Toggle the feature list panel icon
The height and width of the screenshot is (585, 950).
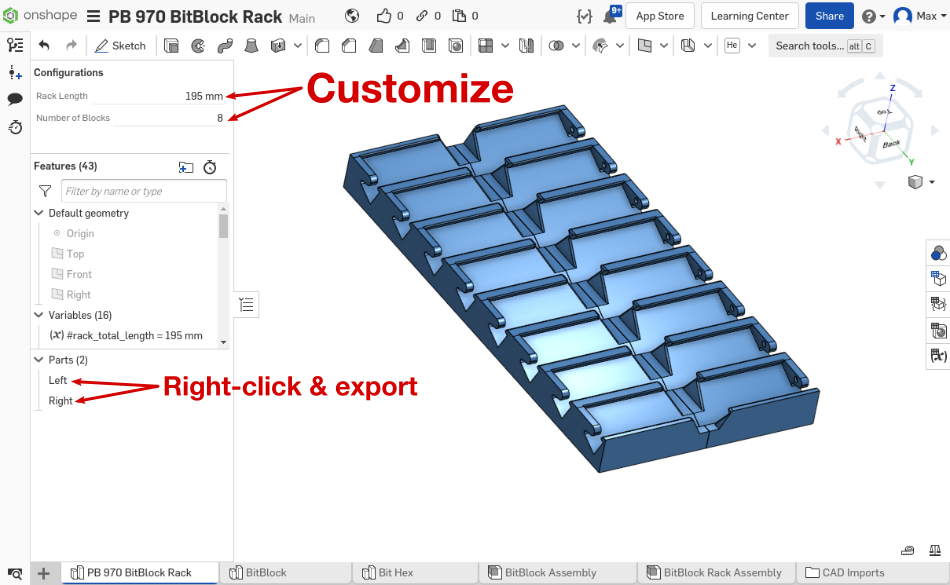pos(15,45)
